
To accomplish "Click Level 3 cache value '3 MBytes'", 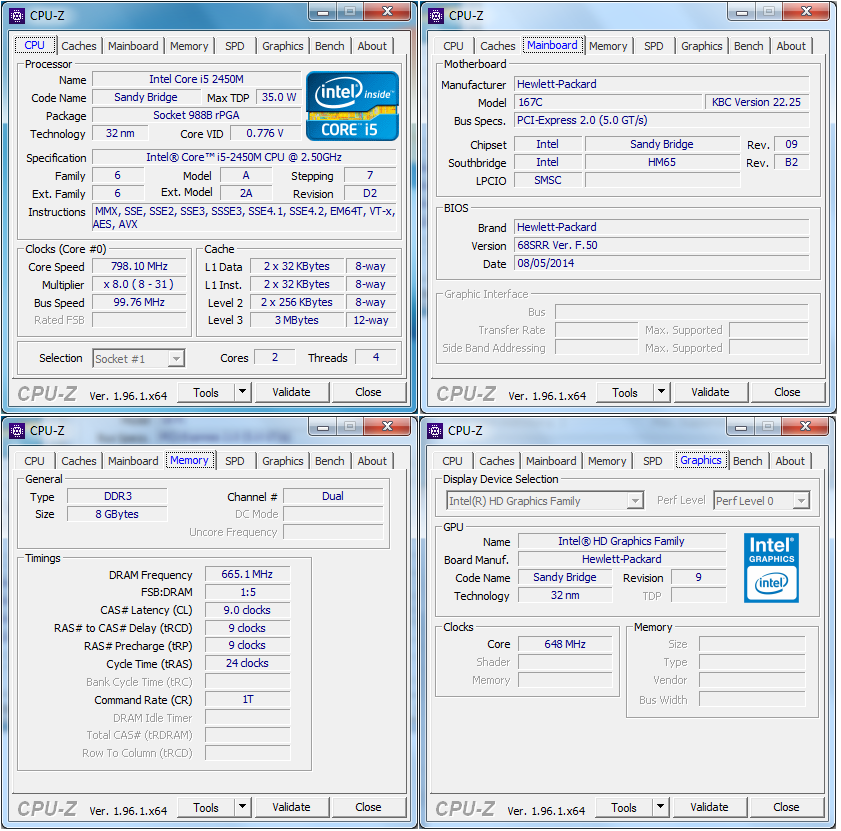I will coord(297,320).
